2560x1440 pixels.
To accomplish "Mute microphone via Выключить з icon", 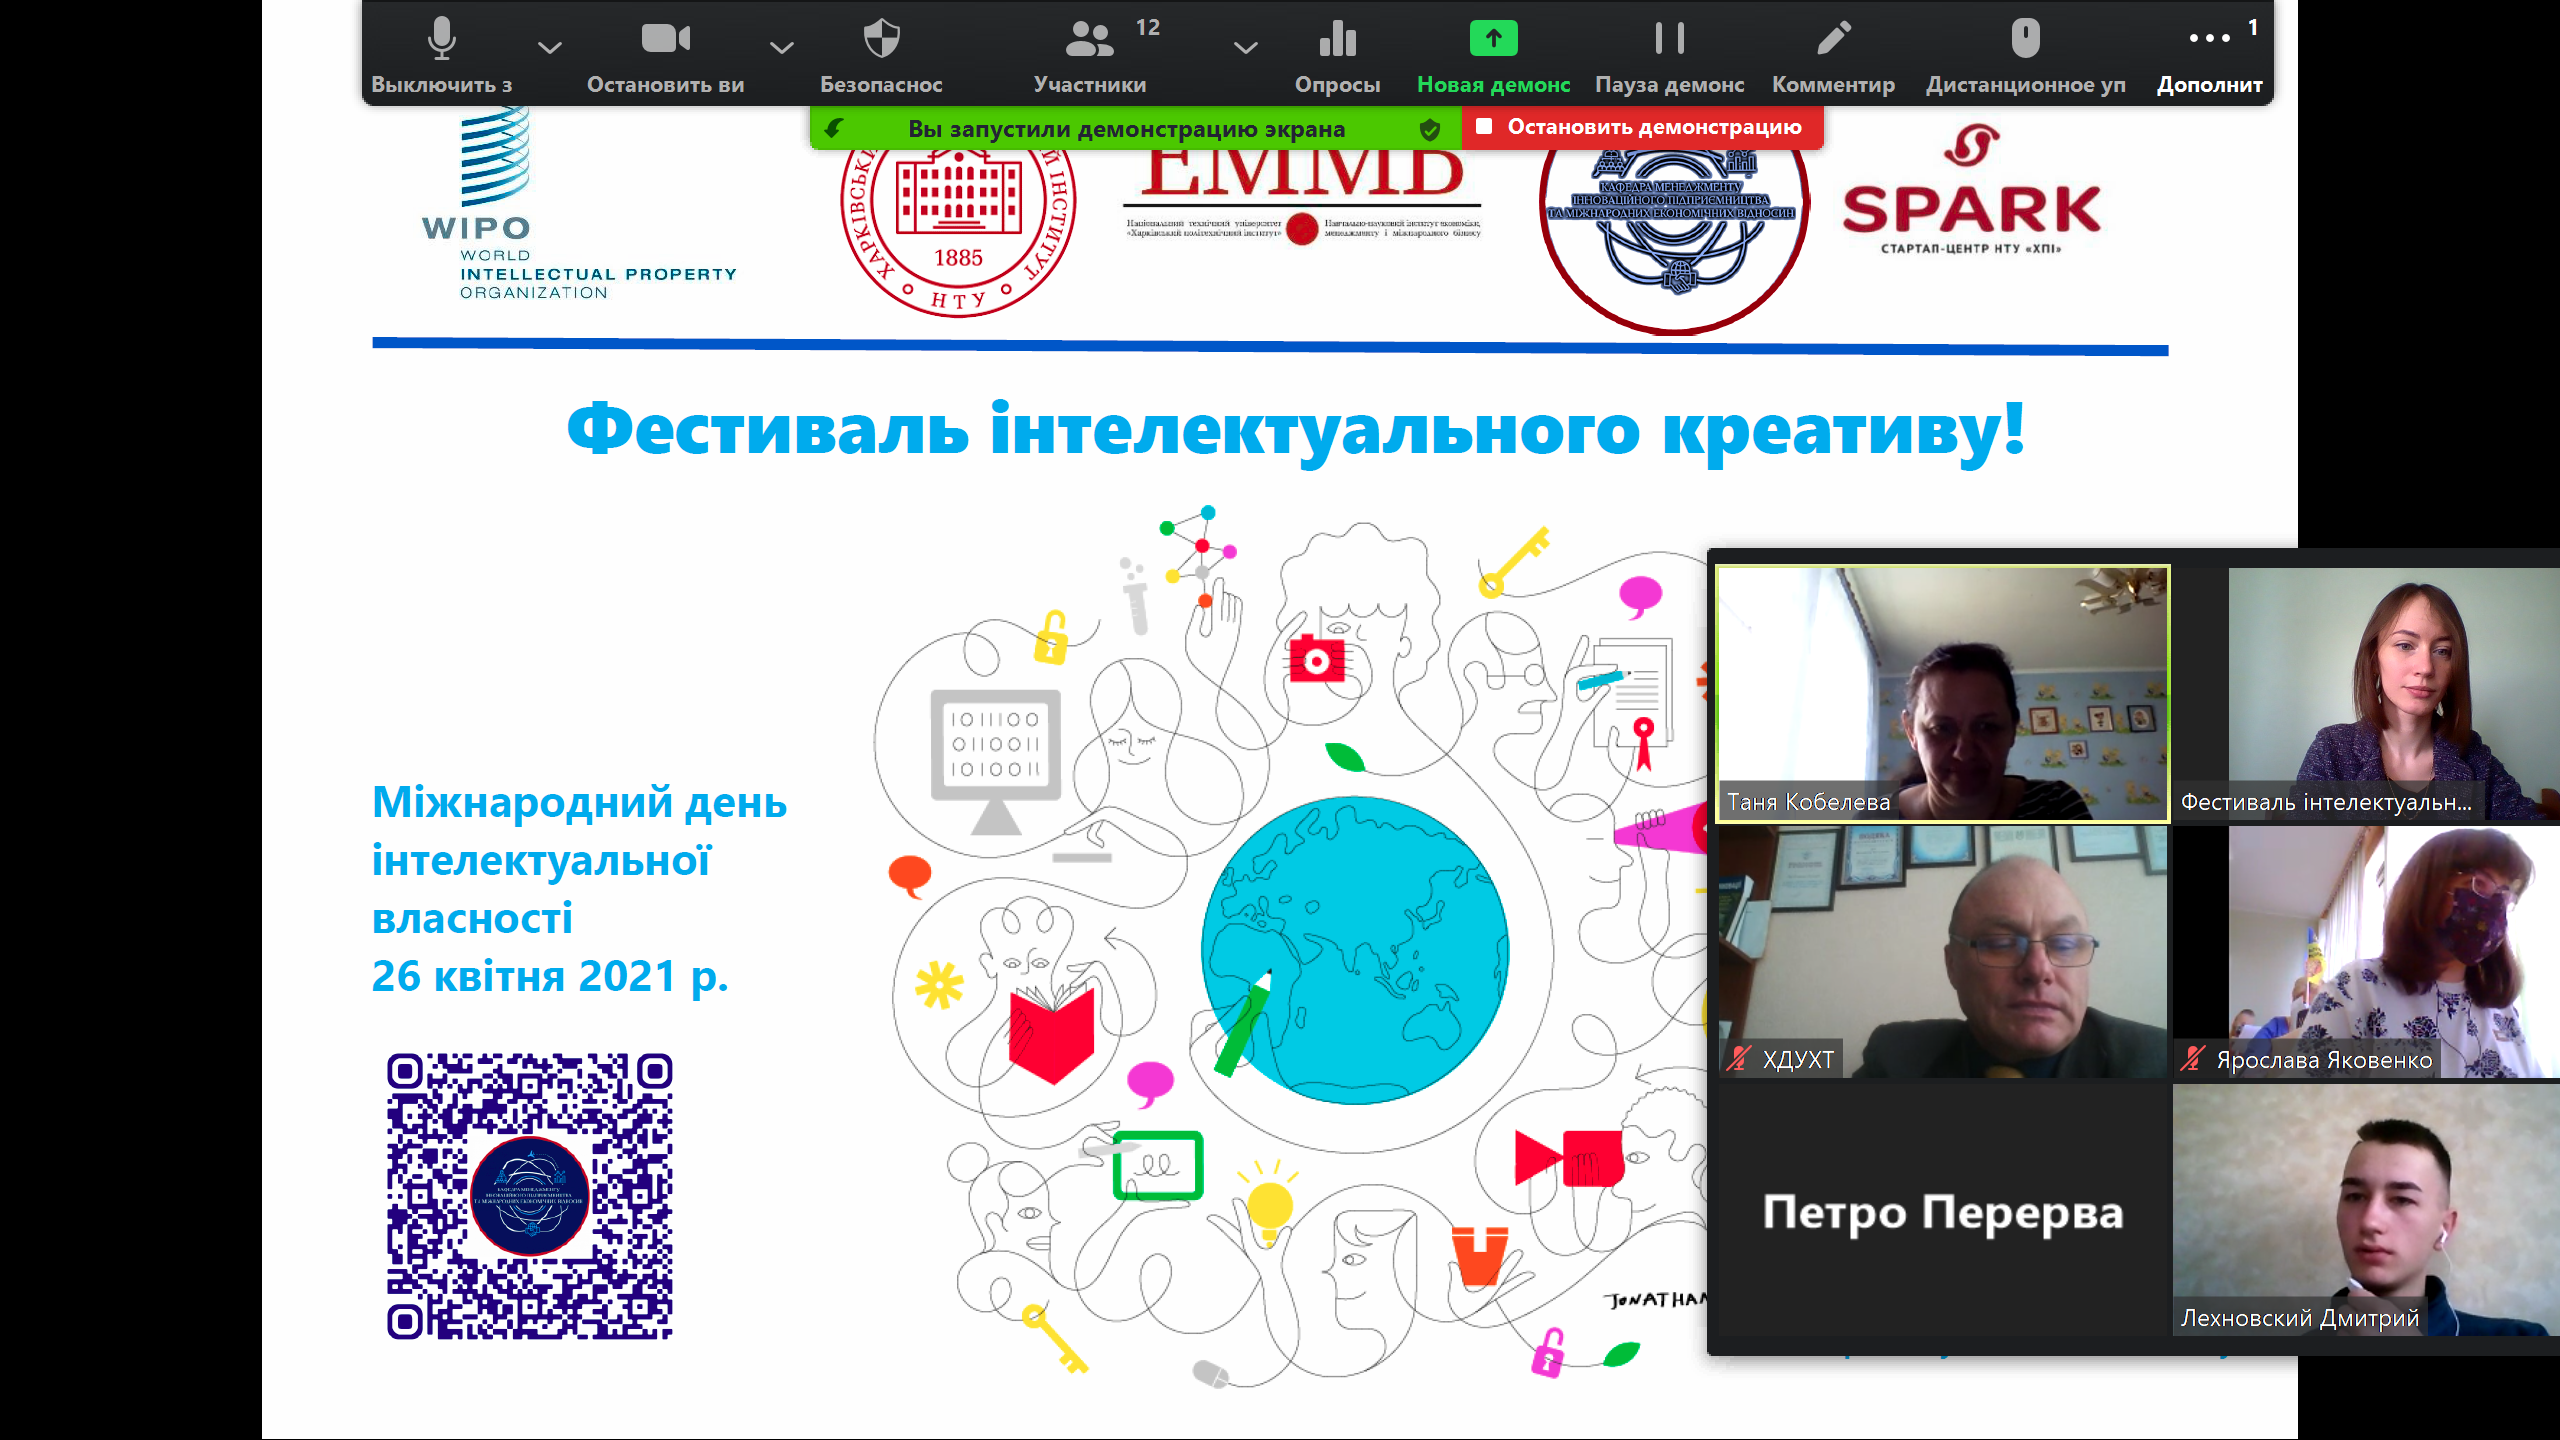I will (x=441, y=40).
